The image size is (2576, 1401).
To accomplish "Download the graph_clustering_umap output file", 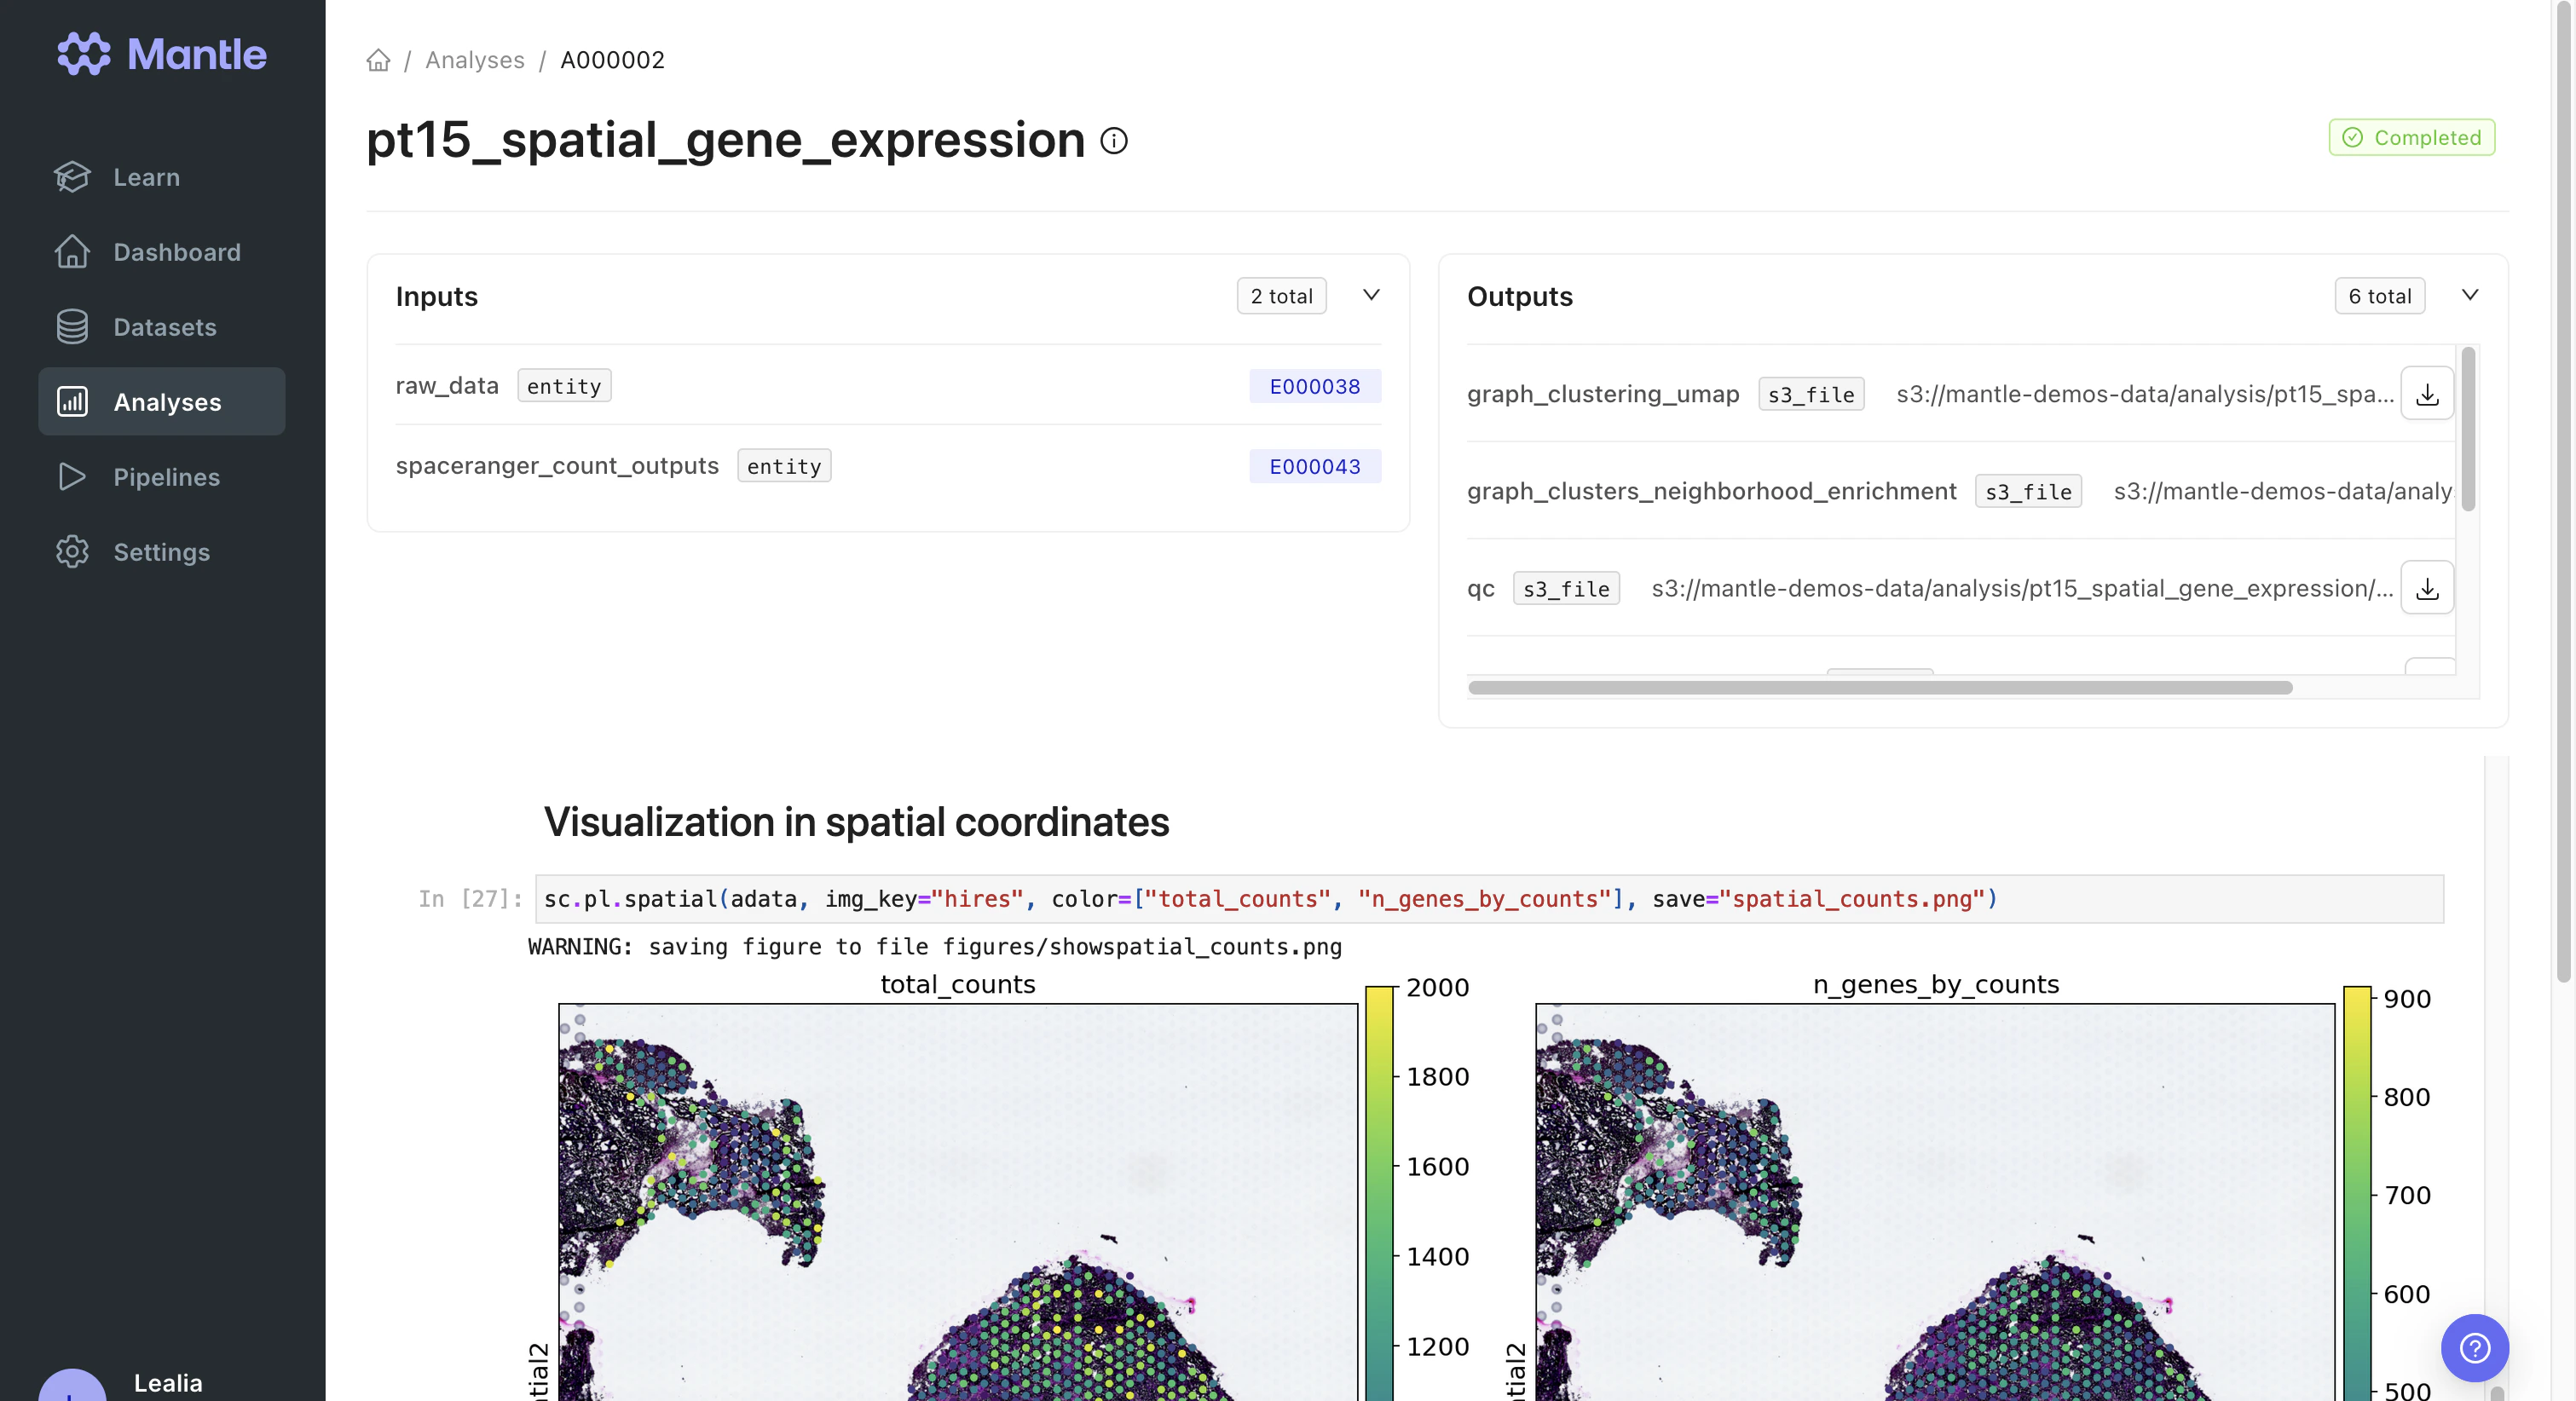I will pyautogui.click(x=2426, y=394).
